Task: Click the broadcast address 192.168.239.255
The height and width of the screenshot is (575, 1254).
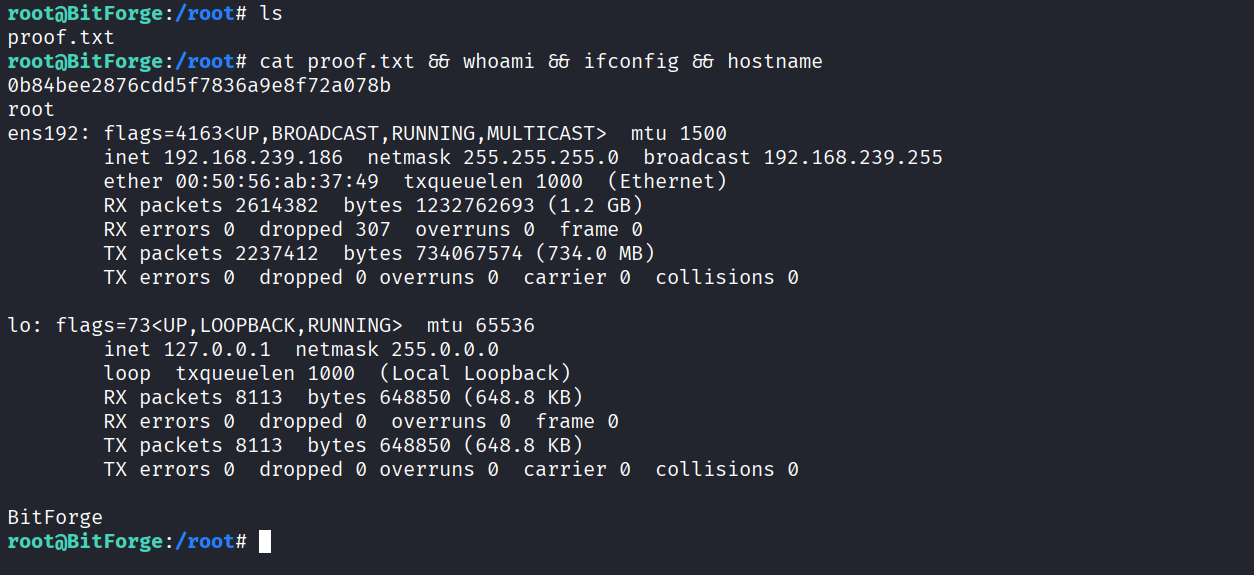Action: click(x=853, y=158)
